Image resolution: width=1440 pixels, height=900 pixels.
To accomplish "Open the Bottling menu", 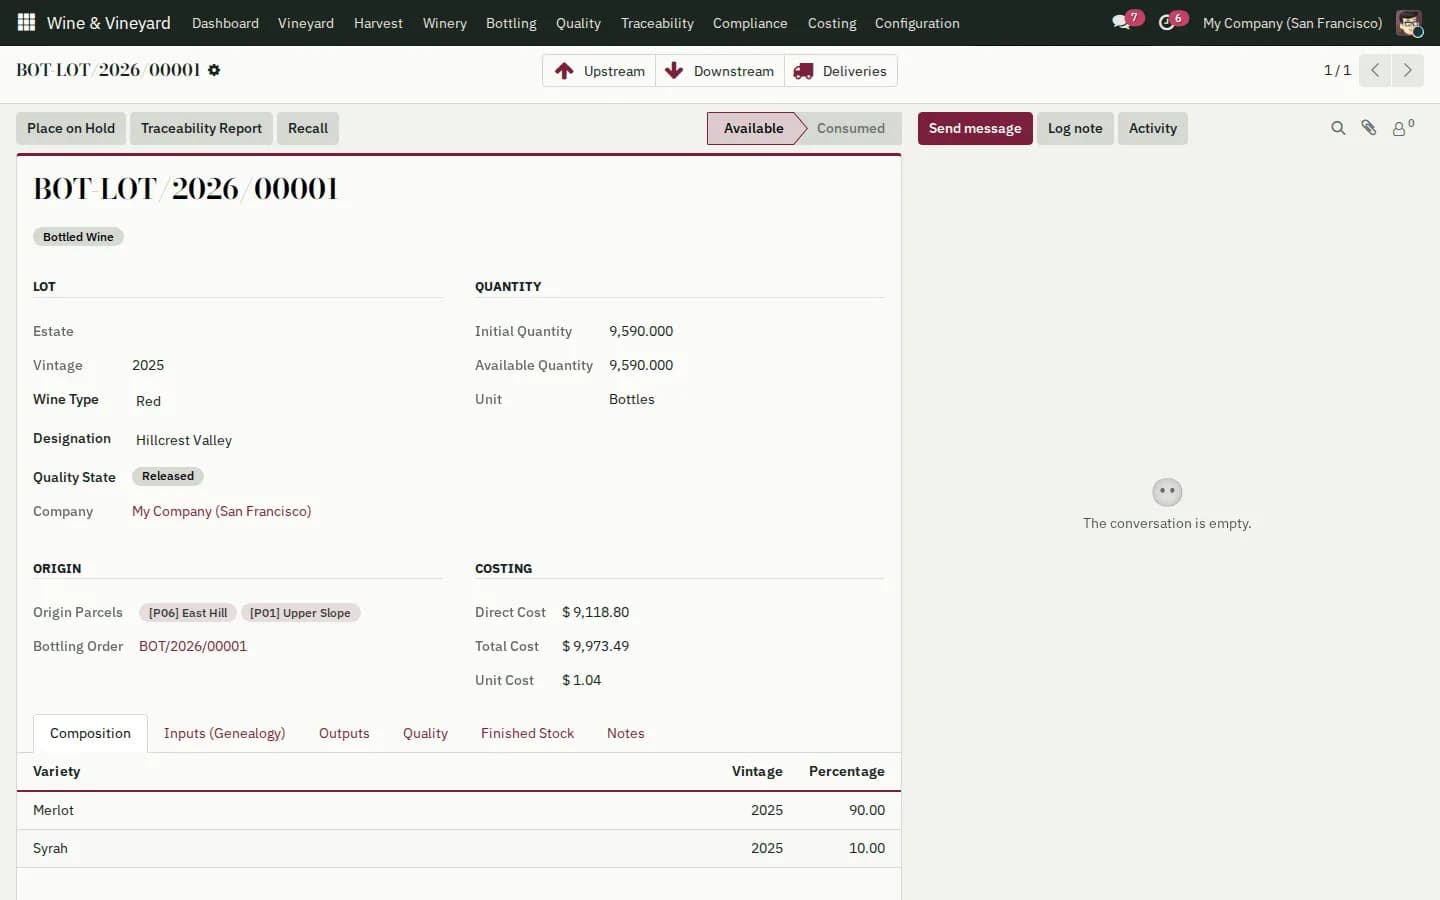I will pyautogui.click(x=511, y=23).
